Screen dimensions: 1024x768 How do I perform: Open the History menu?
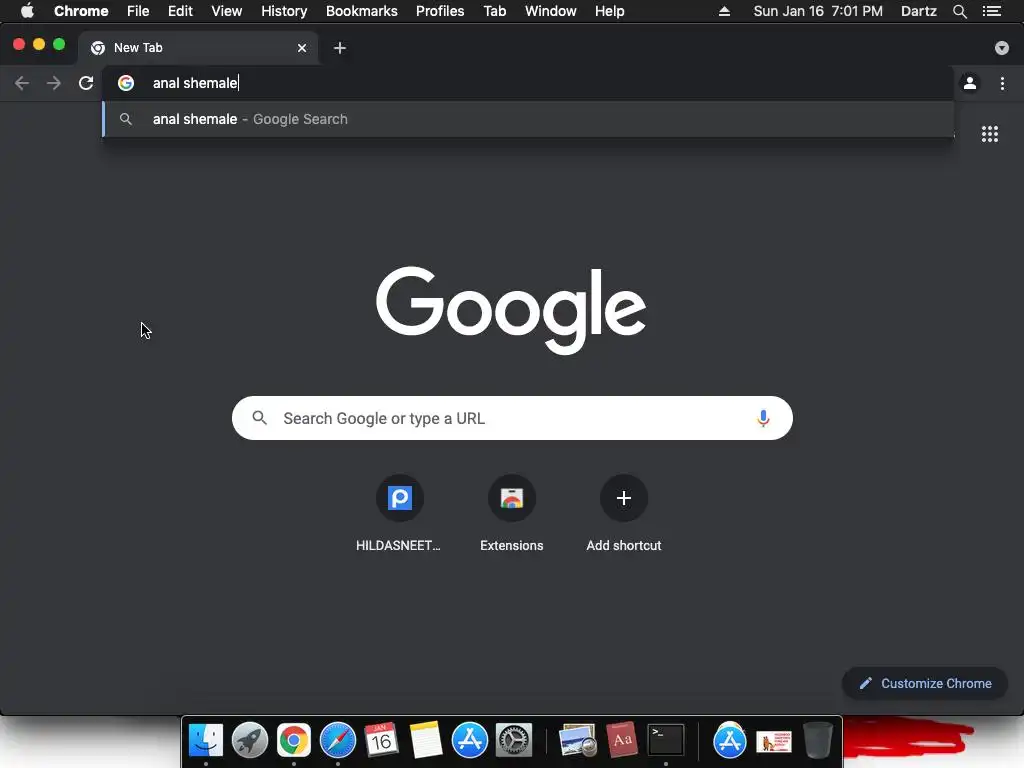click(284, 11)
